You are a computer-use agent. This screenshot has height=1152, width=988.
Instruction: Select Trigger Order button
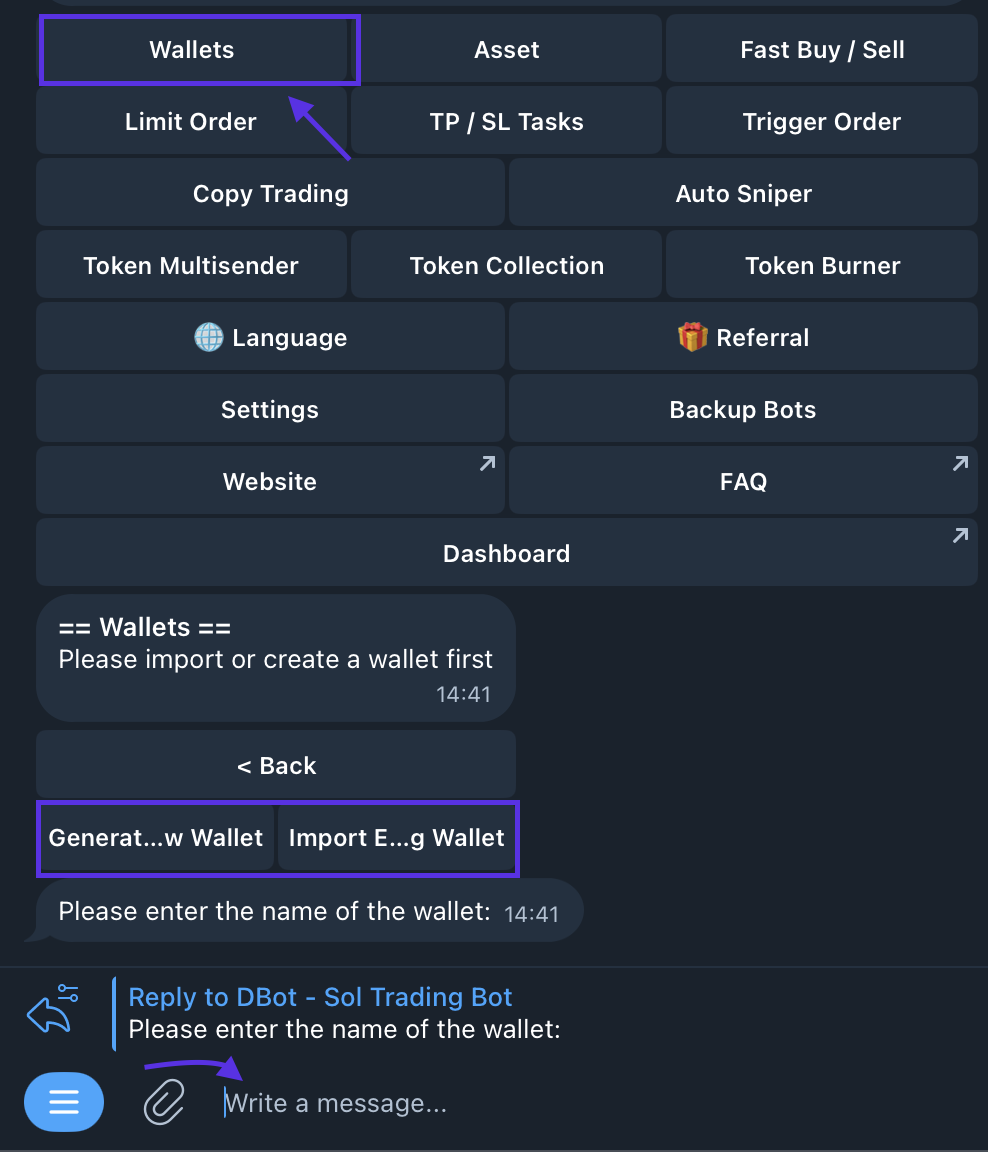tap(822, 122)
